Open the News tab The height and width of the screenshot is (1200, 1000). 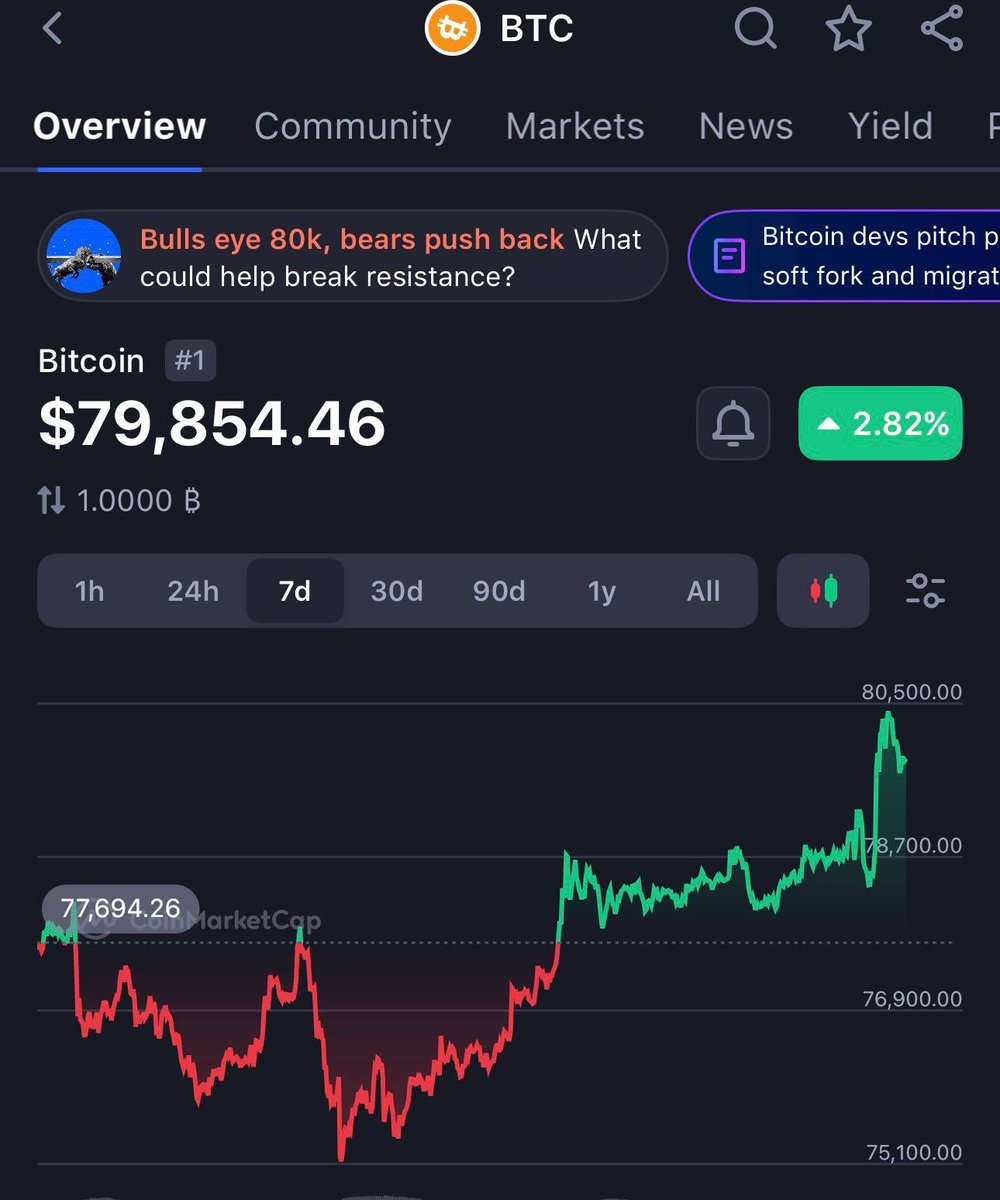pyautogui.click(x=746, y=126)
